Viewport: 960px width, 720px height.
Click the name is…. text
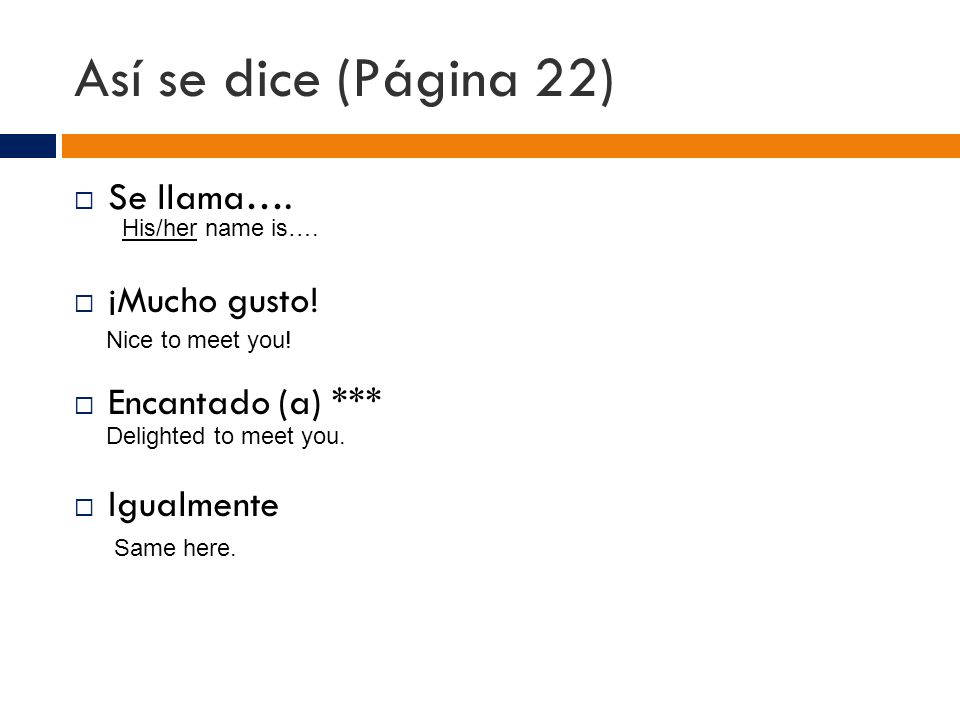[x=261, y=228]
